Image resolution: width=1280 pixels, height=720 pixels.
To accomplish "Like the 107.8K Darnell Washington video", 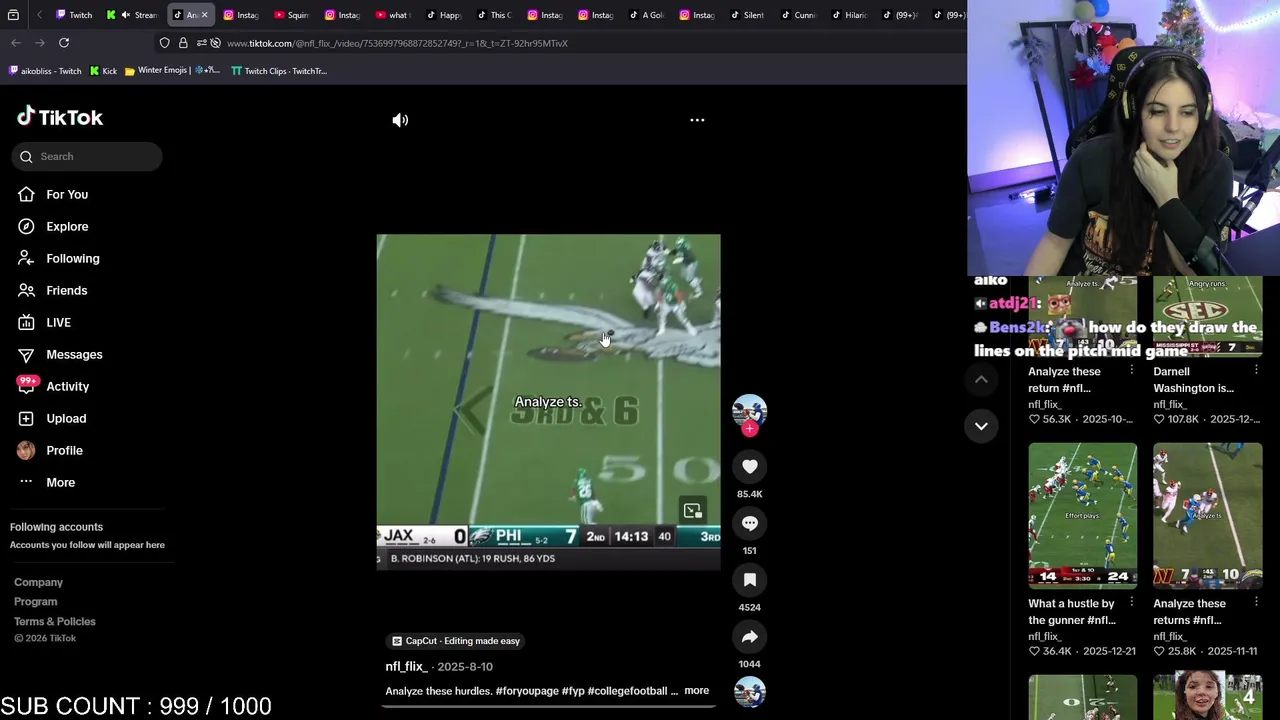I will (1161, 419).
